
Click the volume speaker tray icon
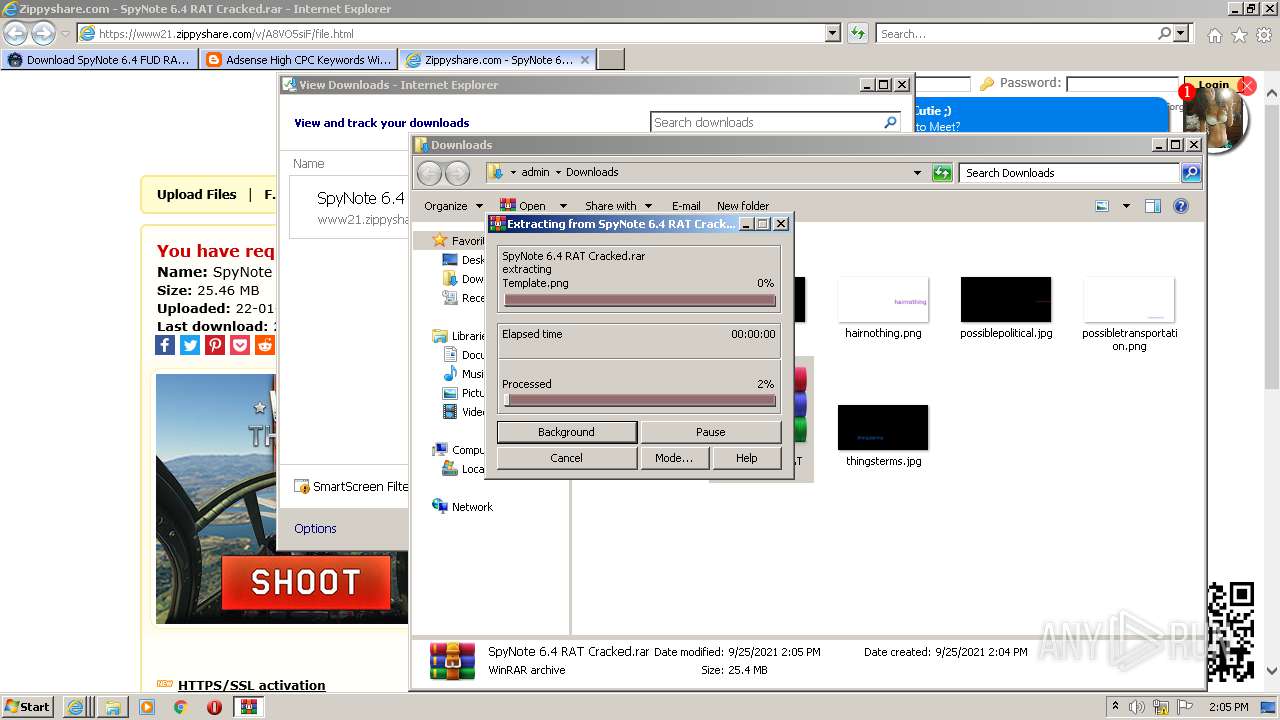coord(1137,707)
